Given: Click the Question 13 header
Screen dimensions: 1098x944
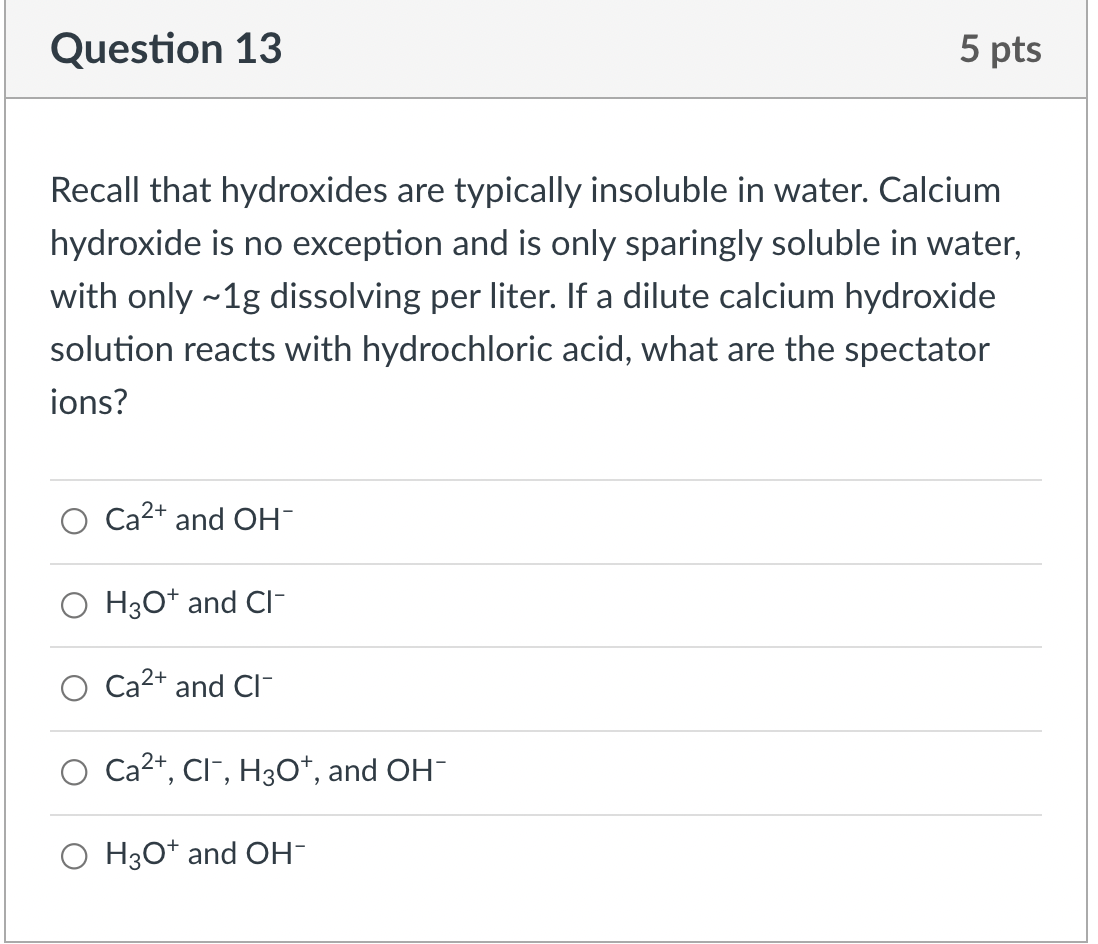Looking at the screenshot, I should [170, 48].
